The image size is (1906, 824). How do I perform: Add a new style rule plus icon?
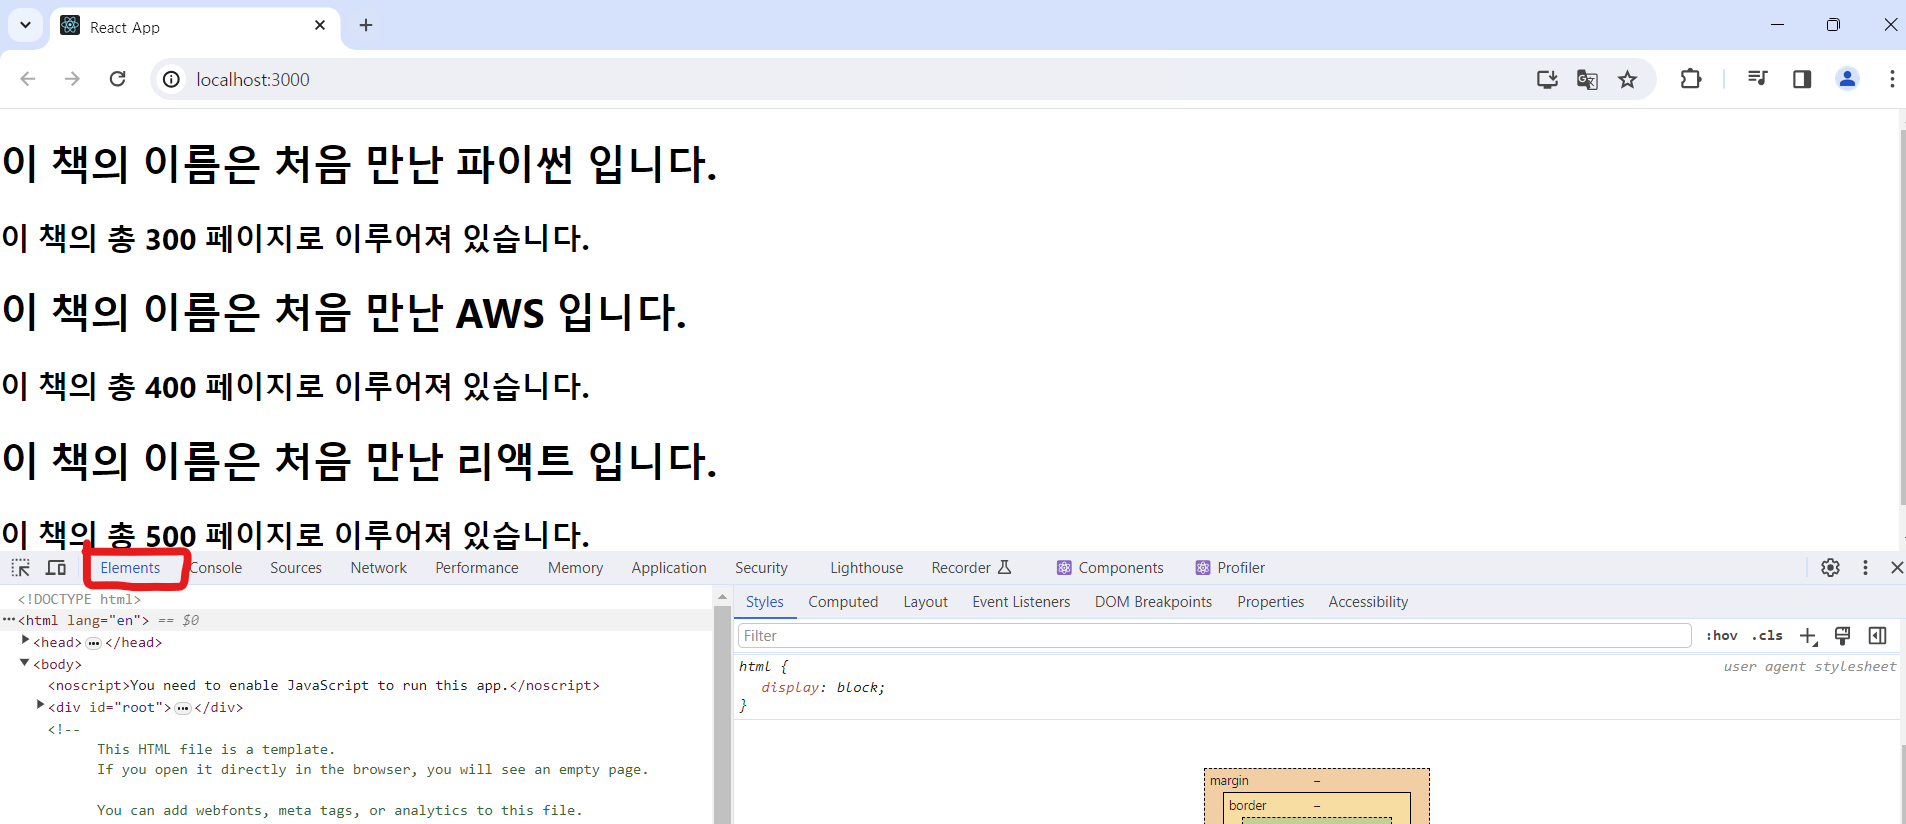pos(1808,636)
